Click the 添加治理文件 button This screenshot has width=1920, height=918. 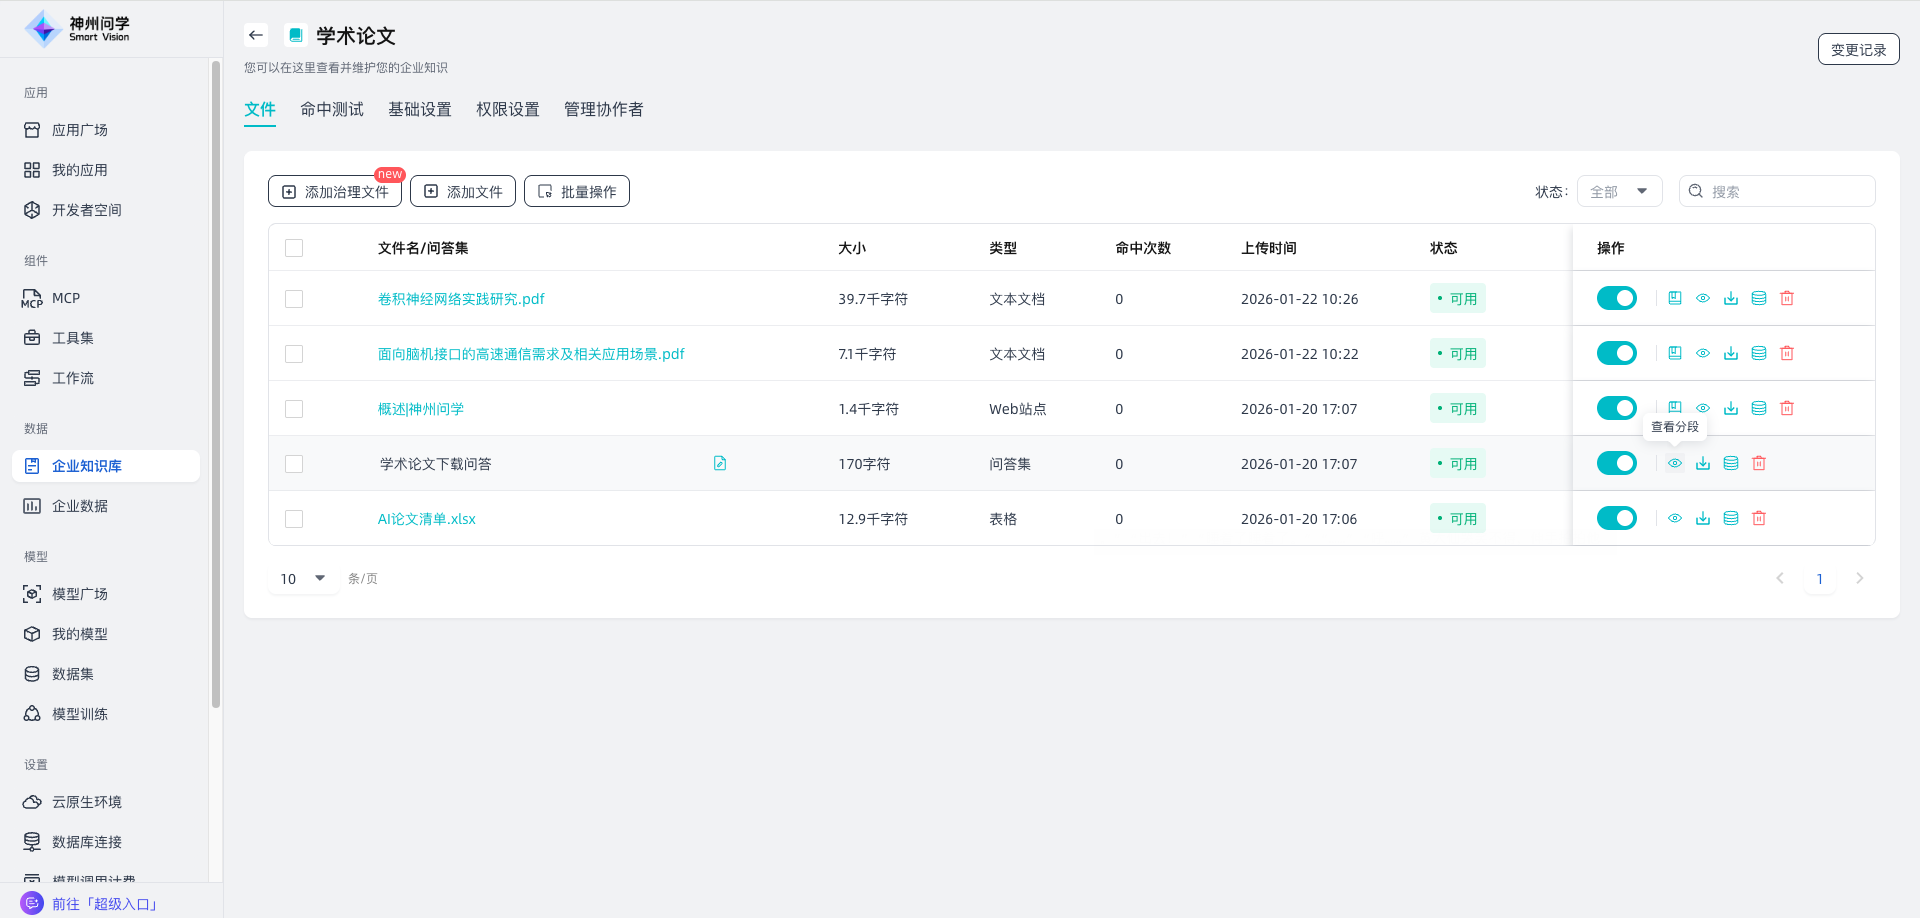(335, 191)
